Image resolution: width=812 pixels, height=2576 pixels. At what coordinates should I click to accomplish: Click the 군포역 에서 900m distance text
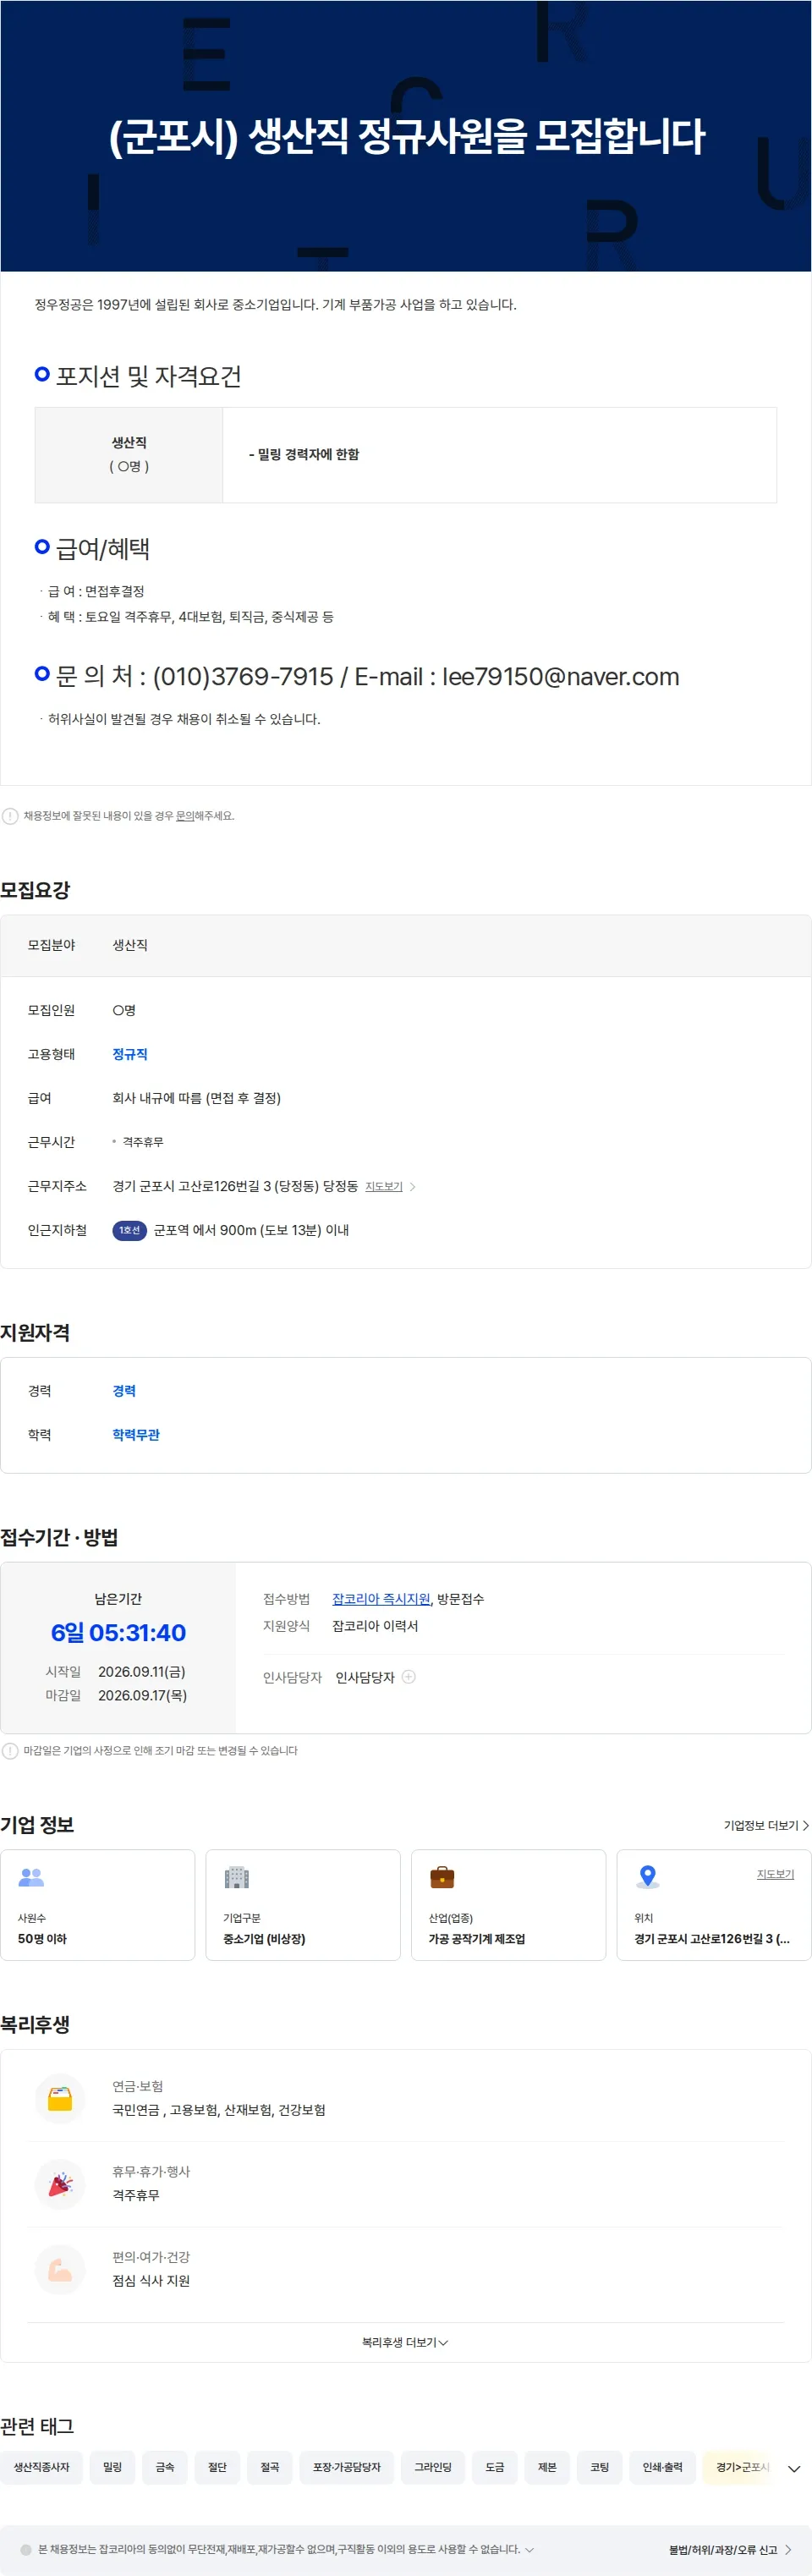pyautogui.click(x=251, y=1230)
